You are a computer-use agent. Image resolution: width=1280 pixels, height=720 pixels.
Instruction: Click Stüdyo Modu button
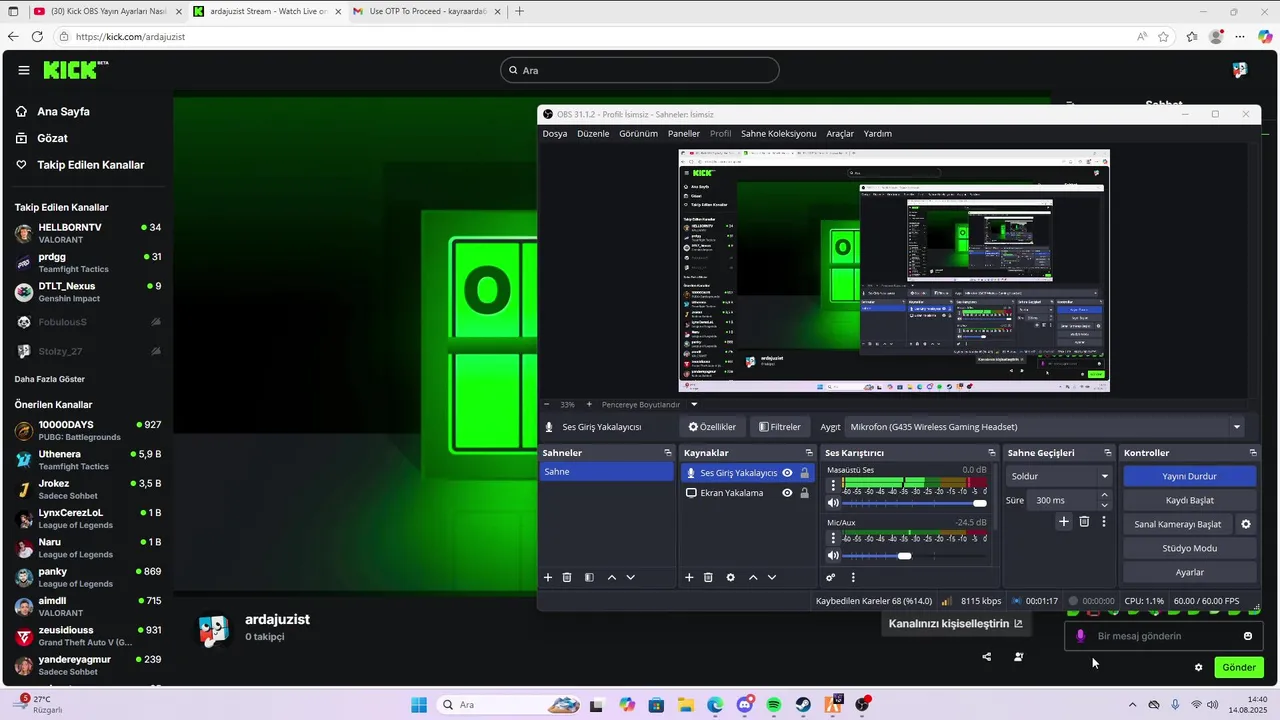tap(1189, 548)
